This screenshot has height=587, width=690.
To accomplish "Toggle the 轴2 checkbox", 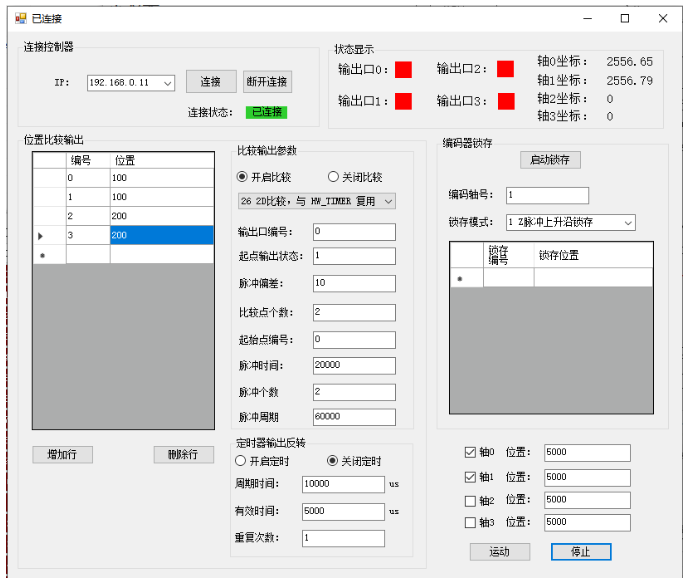I will [470, 501].
